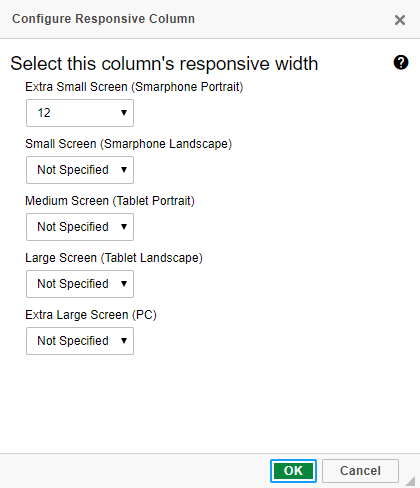Click the Extra Small Screen (Smarphone Portrait) label
420x488 pixels.
134,87
